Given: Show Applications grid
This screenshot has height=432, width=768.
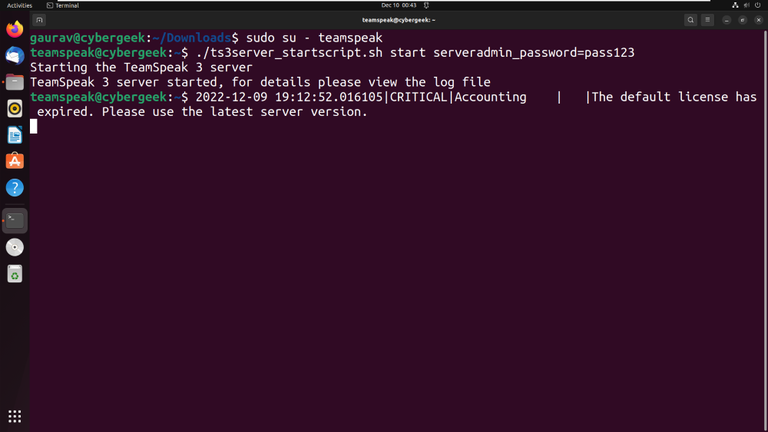Looking at the screenshot, I should pyautogui.click(x=14, y=416).
